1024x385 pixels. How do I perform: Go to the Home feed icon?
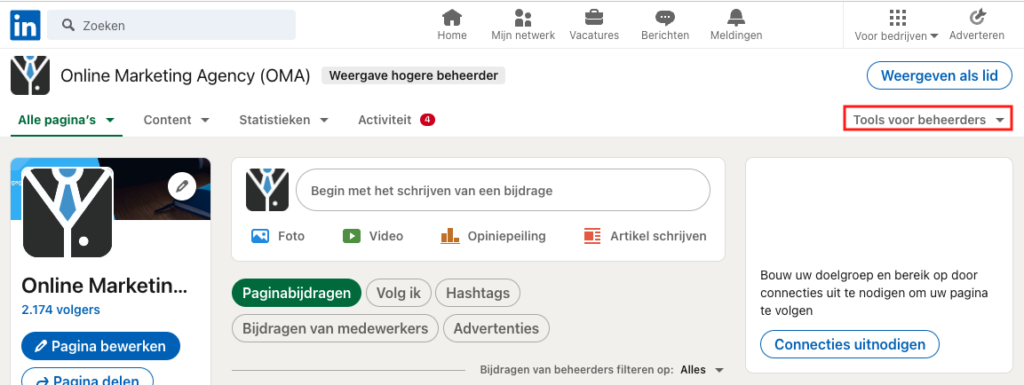click(452, 17)
